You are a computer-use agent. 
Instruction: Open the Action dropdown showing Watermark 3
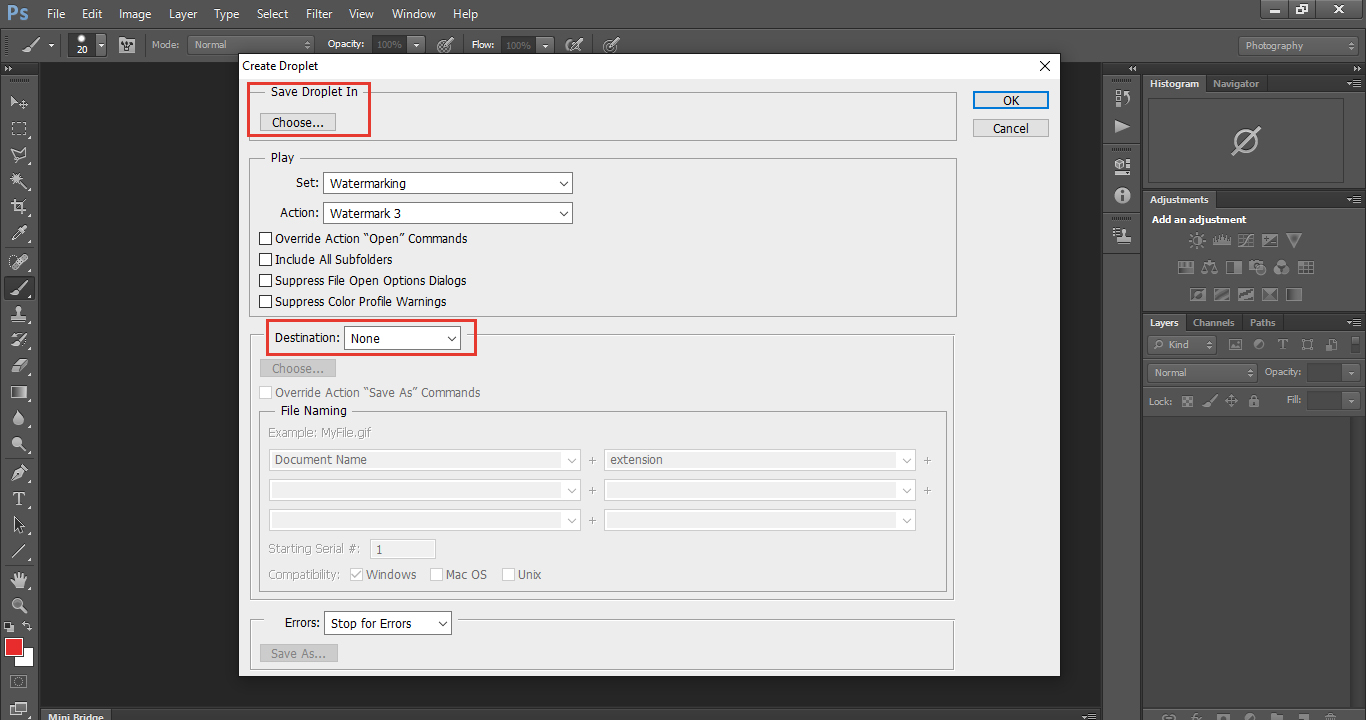(x=448, y=213)
